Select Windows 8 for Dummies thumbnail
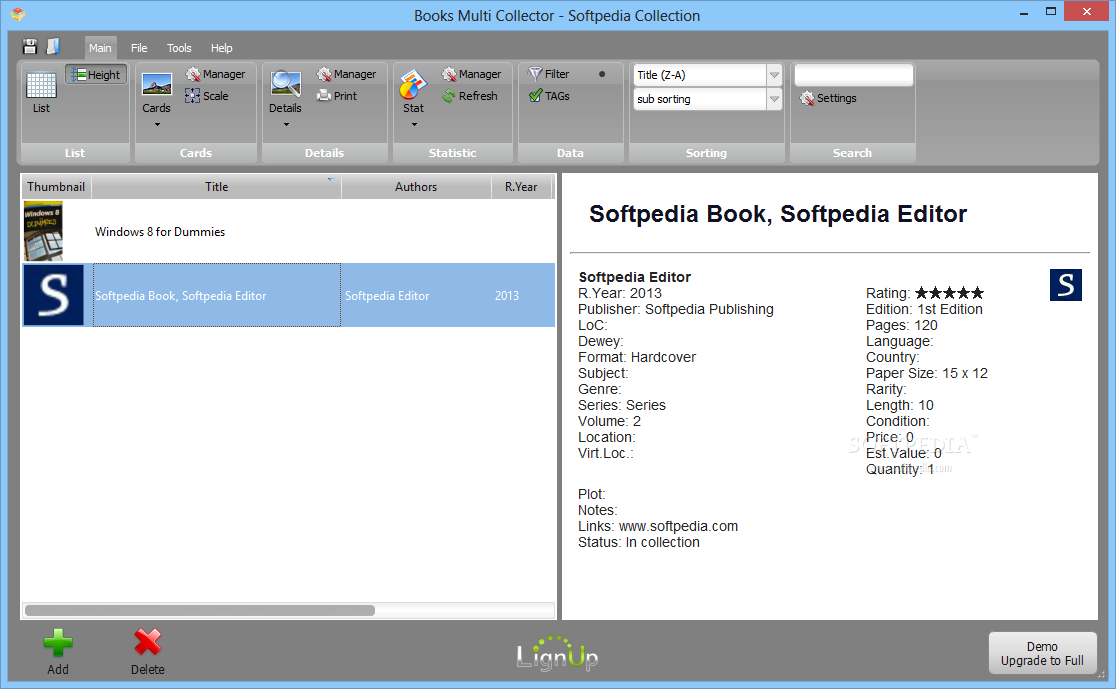The image size is (1116, 689). (x=43, y=231)
